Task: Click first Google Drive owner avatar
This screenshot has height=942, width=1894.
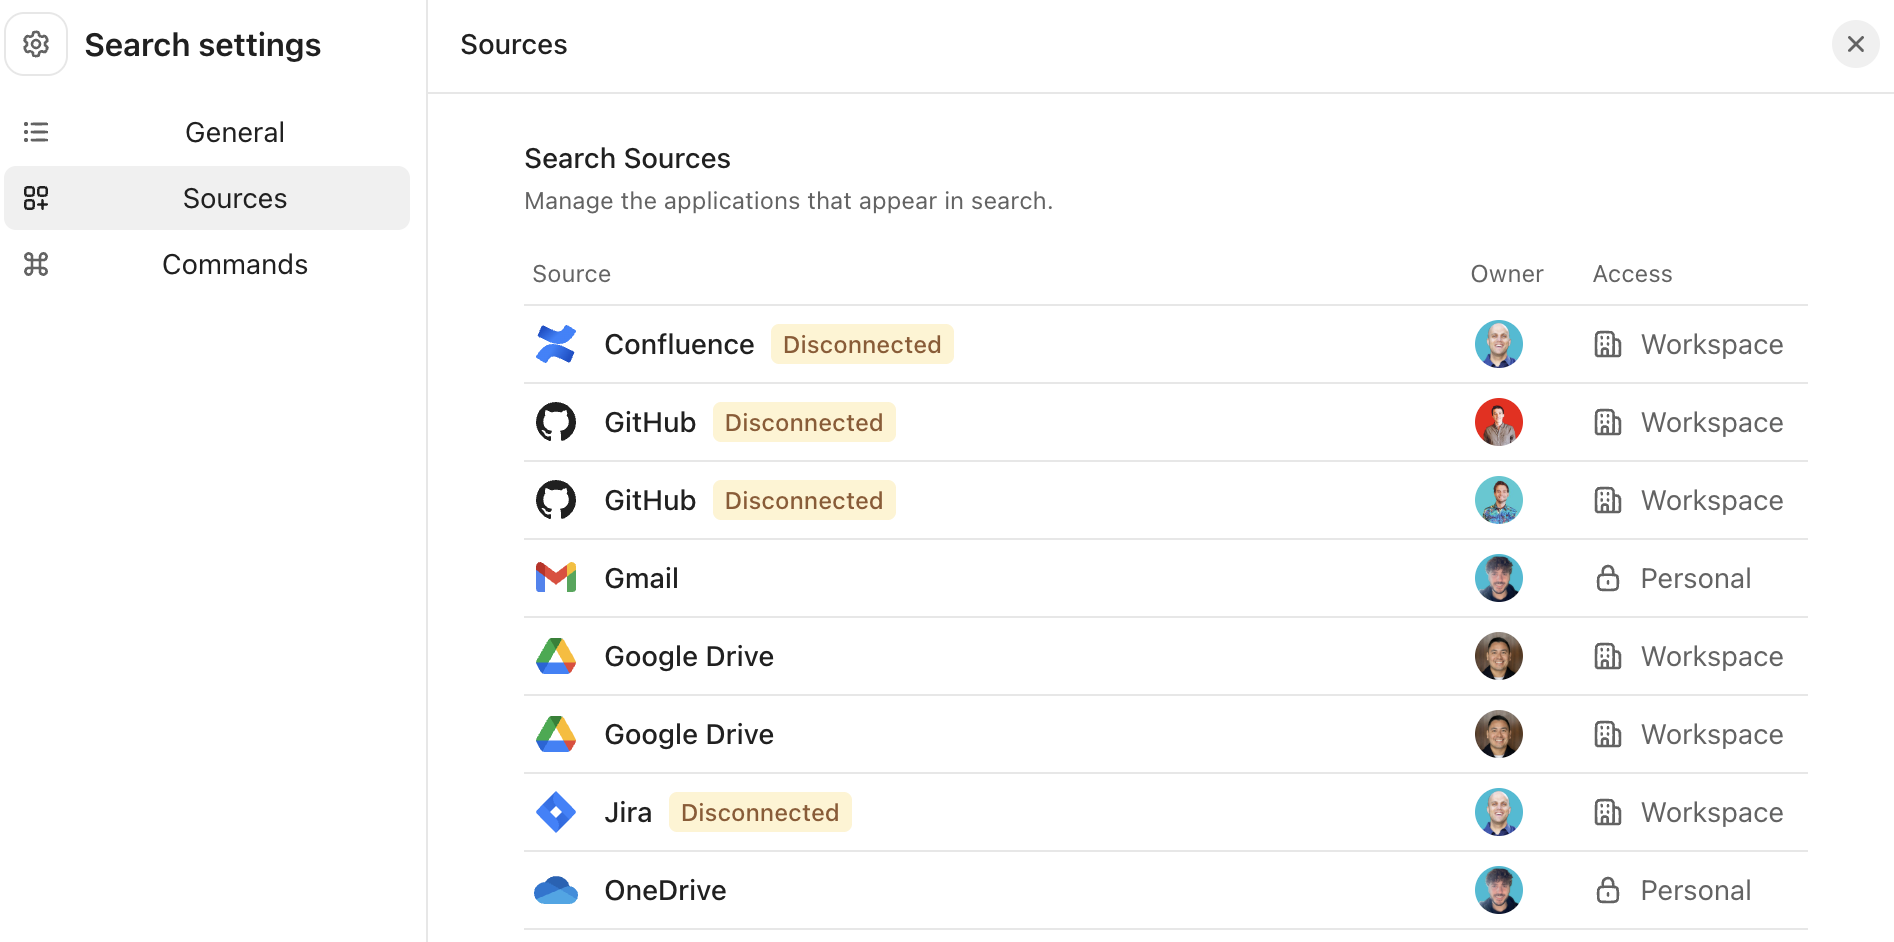Action: pos(1499,656)
